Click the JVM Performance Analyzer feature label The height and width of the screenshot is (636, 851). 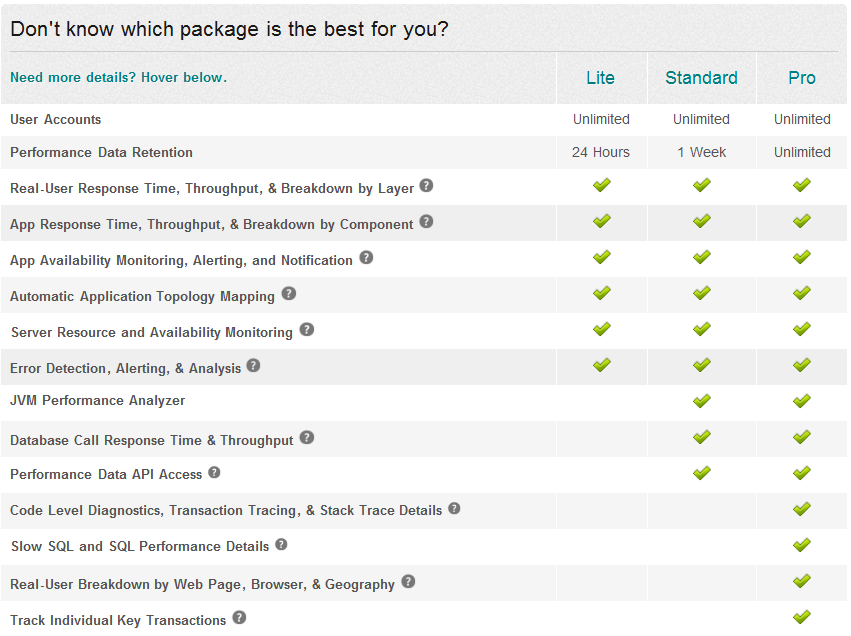pyautogui.click(x=97, y=401)
